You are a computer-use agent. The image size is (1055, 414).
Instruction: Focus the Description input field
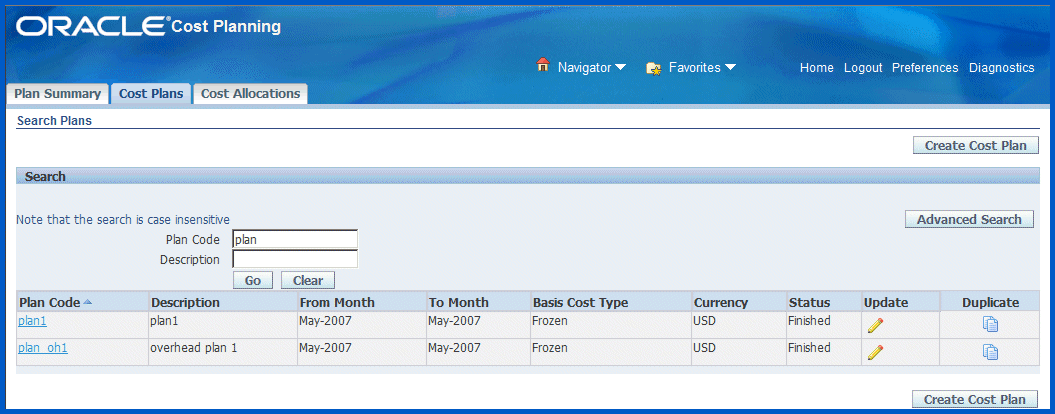coord(295,259)
